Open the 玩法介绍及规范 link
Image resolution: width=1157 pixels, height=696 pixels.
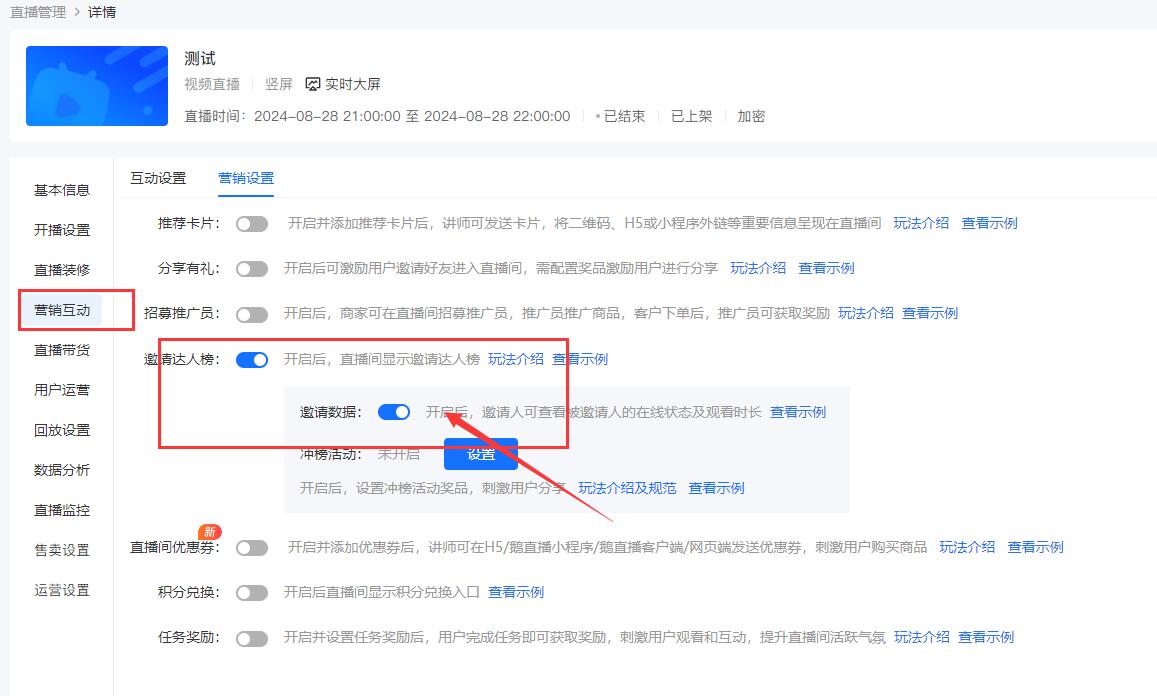630,487
